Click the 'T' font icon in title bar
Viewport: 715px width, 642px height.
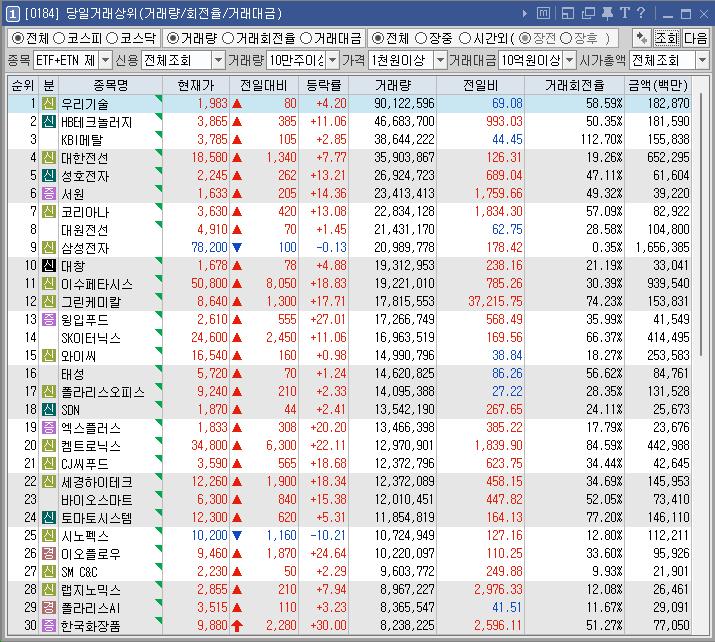coord(624,13)
